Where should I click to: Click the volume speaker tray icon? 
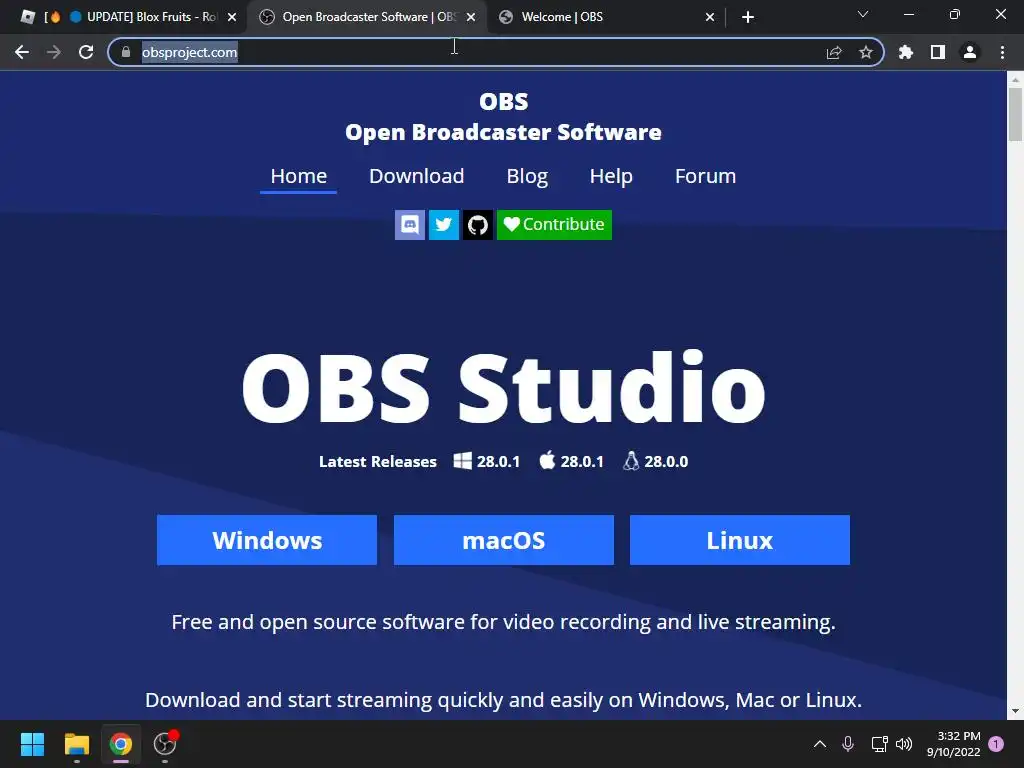tap(904, 744)
